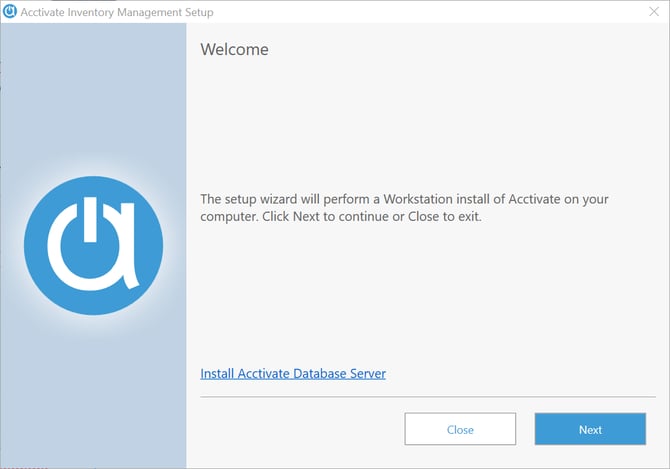This screenshot has width=670, height=469.
Task: Click the "Acctivate Inventory Management Setup" window title
Action: [x=117, y=12]
